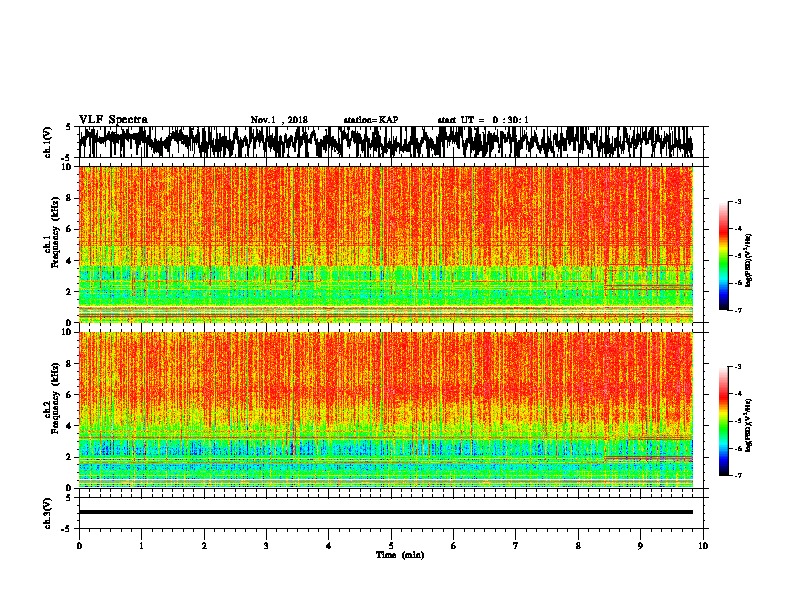This screenshot has width=792, height=612.
Task: Click the 4 kHz tick label on ch.2 spectrogram
Action: [x=71, y=426]
